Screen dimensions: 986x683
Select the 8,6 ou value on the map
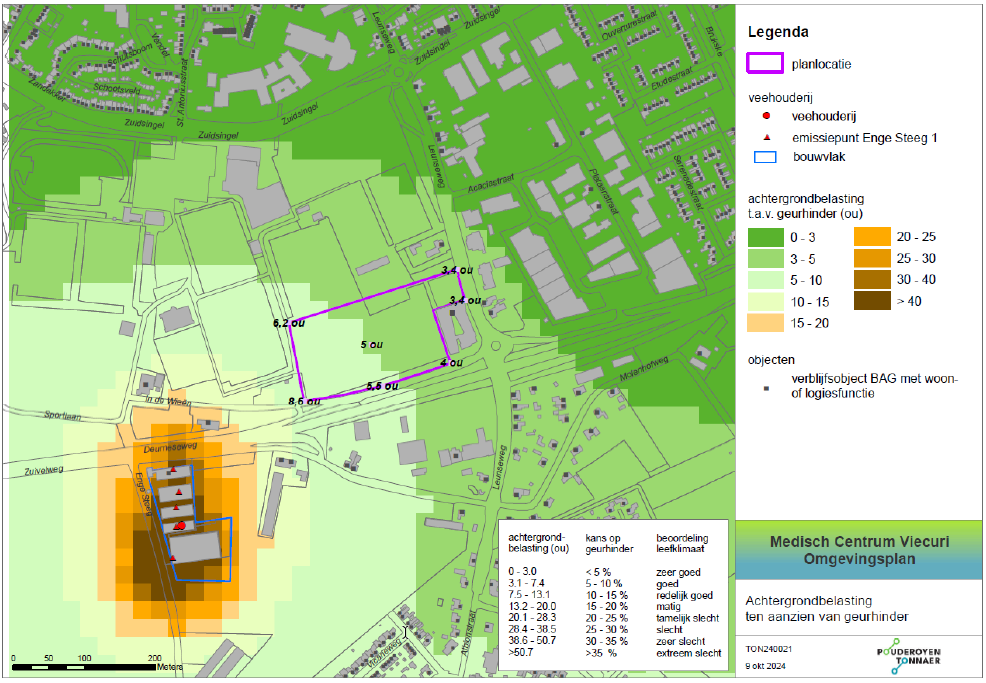(x=303, y=401)
